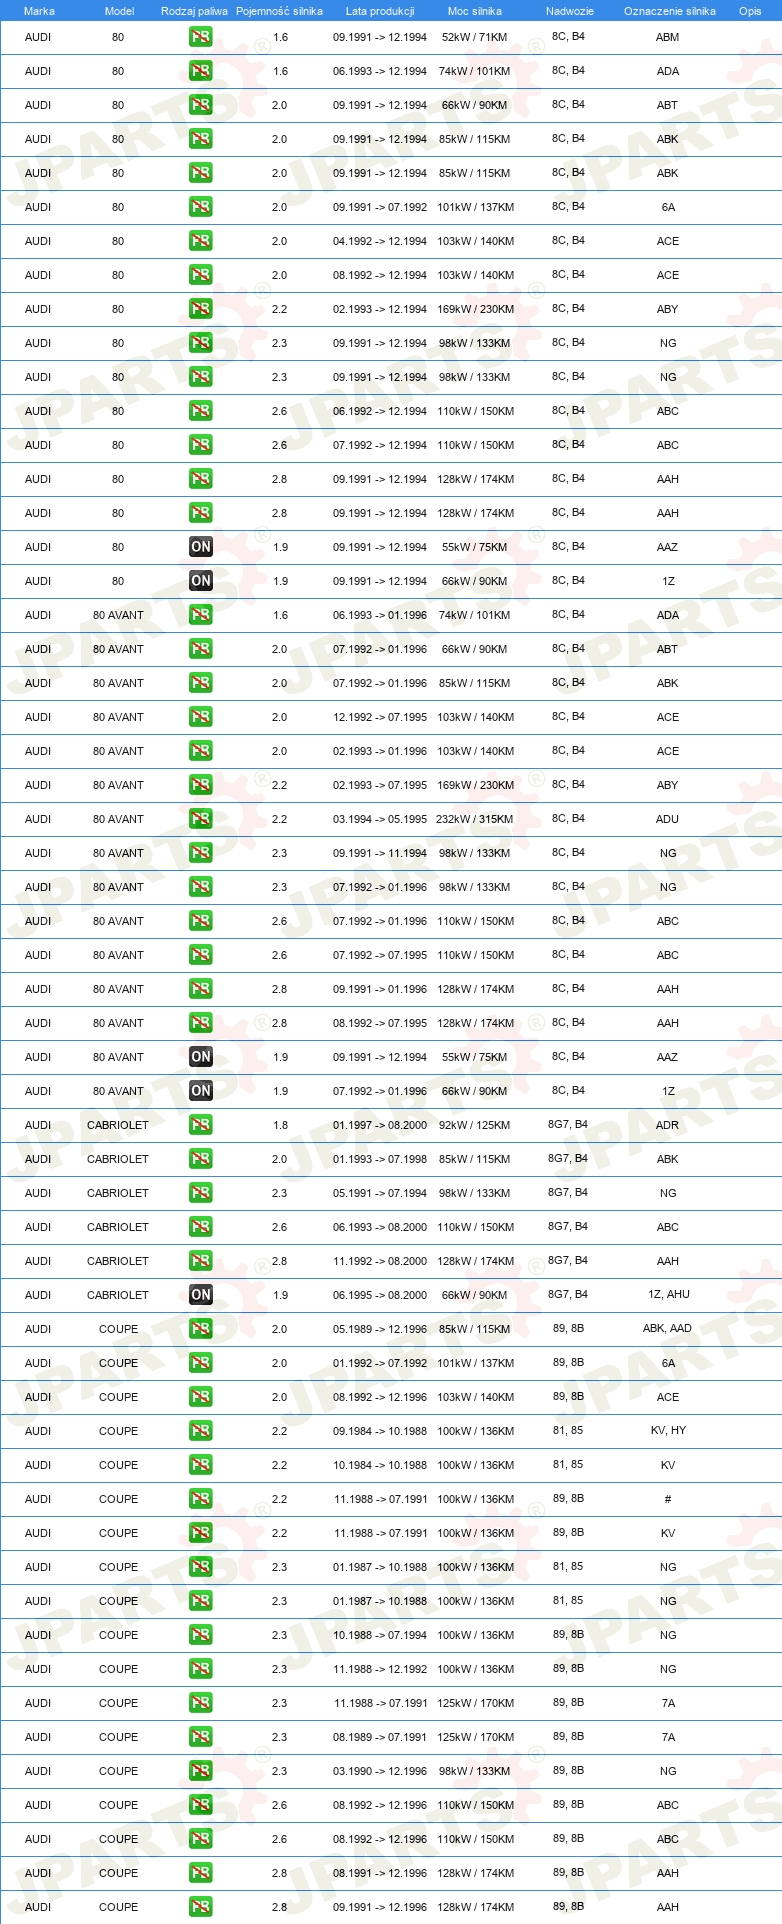Select the ON diesel icon for 80 AVANT 1Z
782x1924 pixels.
click(201, 1091)
